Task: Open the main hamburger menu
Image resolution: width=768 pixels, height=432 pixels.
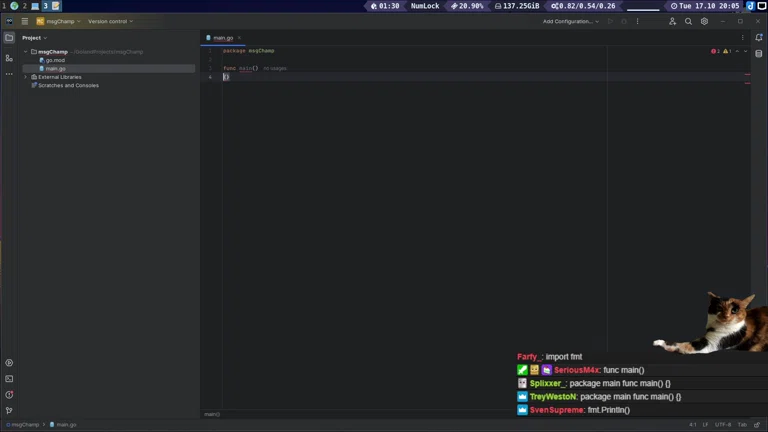Action: (24, 21)
